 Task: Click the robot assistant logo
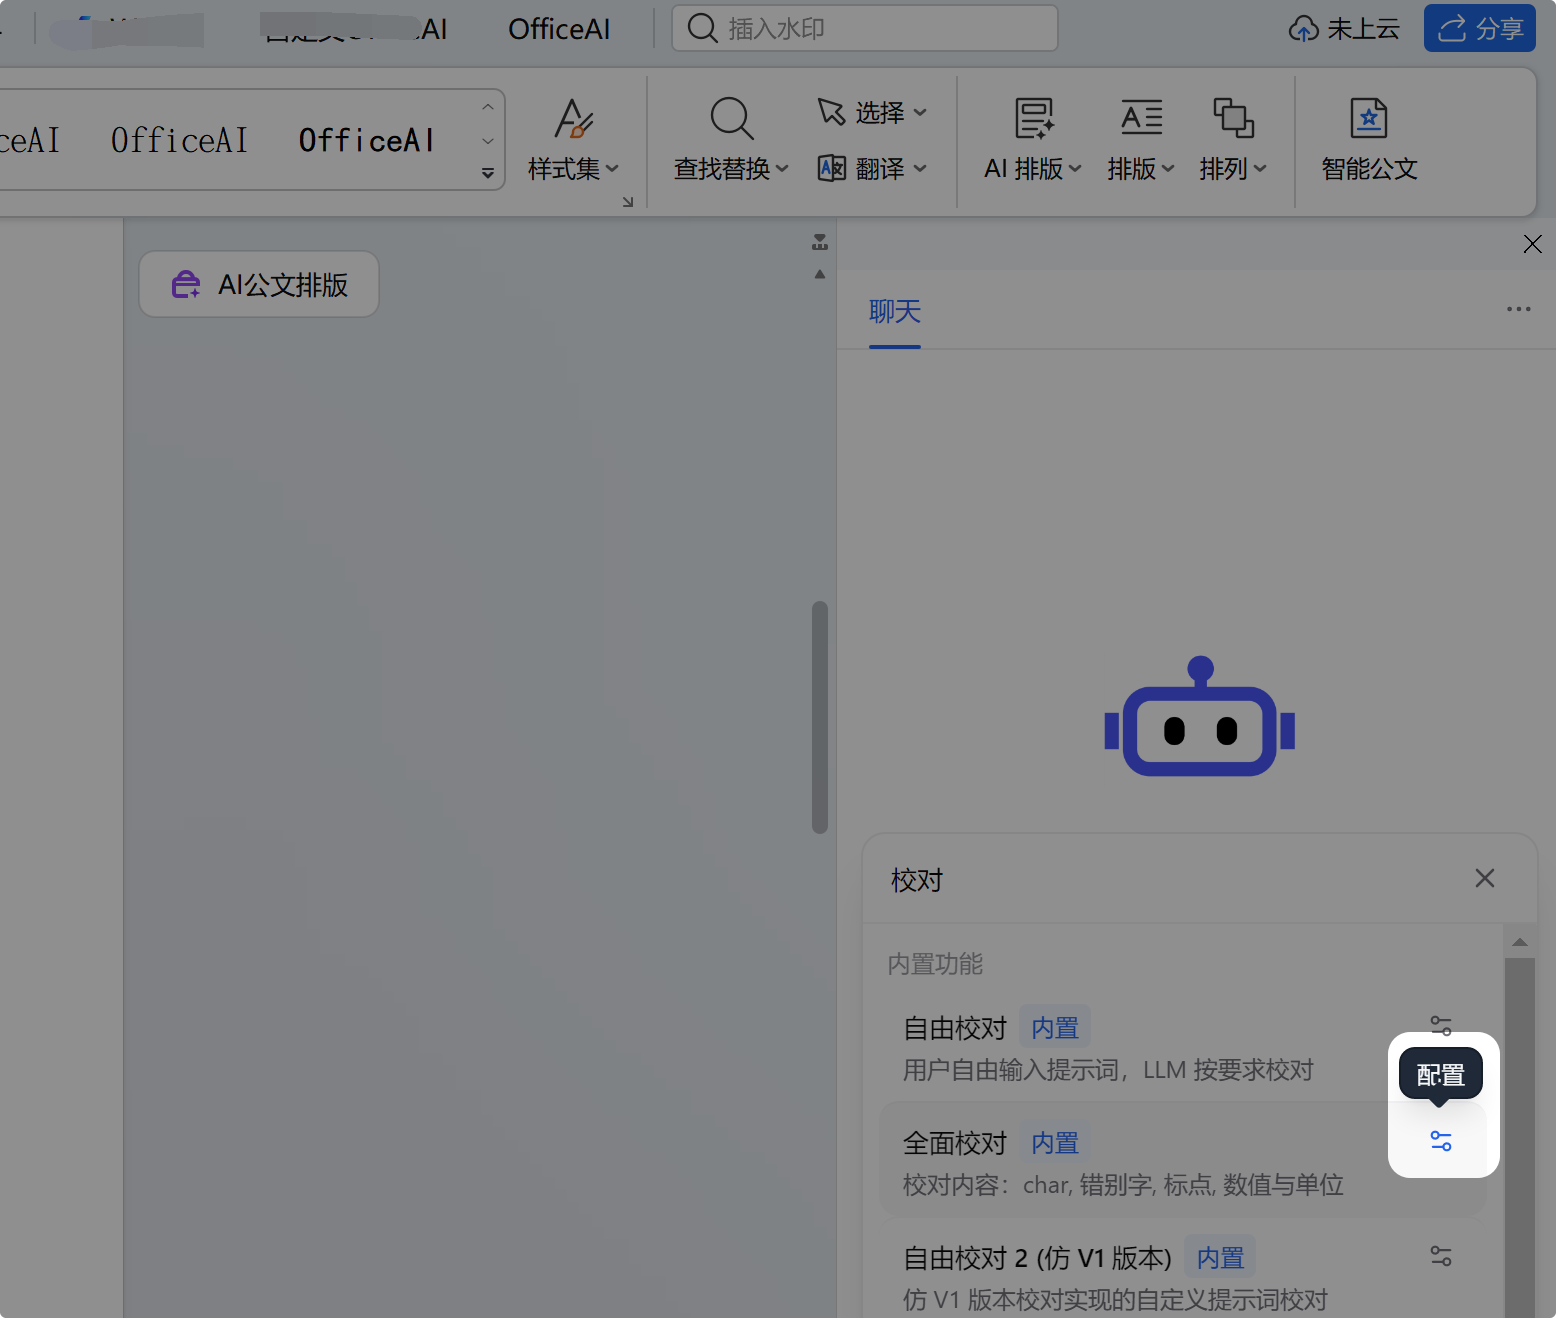pos(1199,716)
